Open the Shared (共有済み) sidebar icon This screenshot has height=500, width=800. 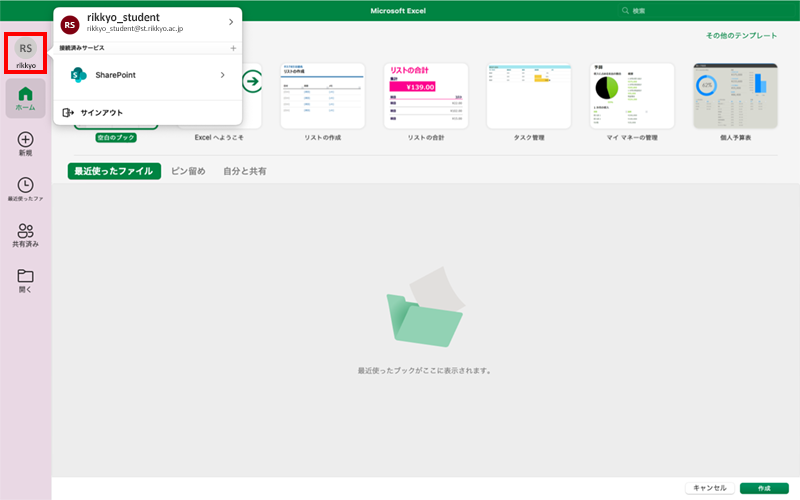[x=26, y=235]
